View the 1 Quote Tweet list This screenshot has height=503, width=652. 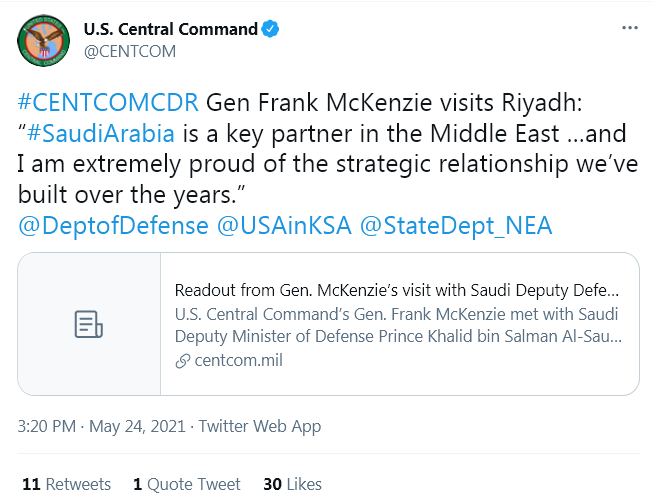pyautogui.click(x=187, y=484)
